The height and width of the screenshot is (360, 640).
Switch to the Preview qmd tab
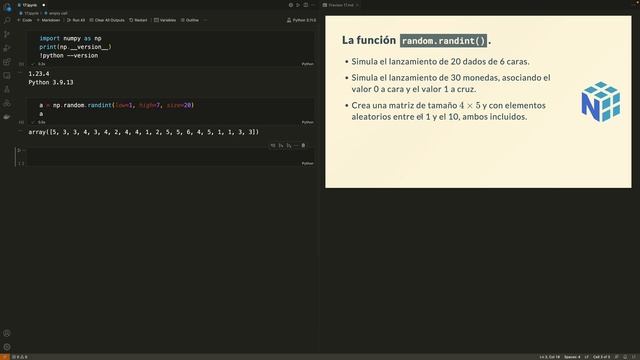(x=340, y=5)
